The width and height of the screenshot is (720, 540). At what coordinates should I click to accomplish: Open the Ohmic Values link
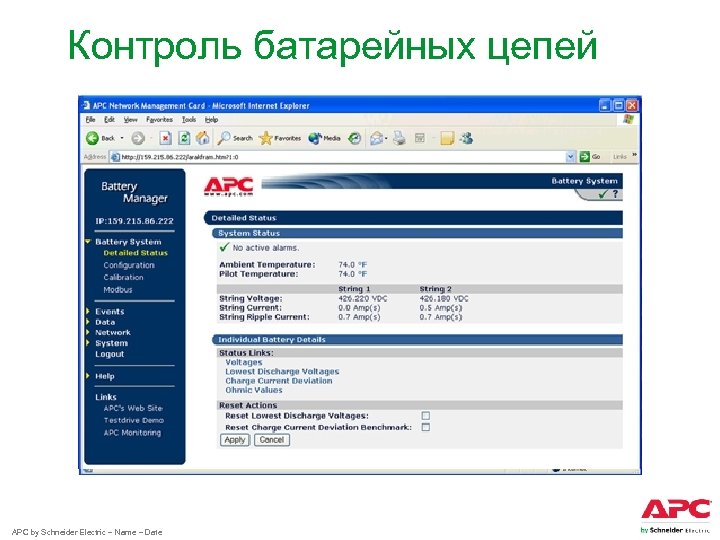point(253,390)
